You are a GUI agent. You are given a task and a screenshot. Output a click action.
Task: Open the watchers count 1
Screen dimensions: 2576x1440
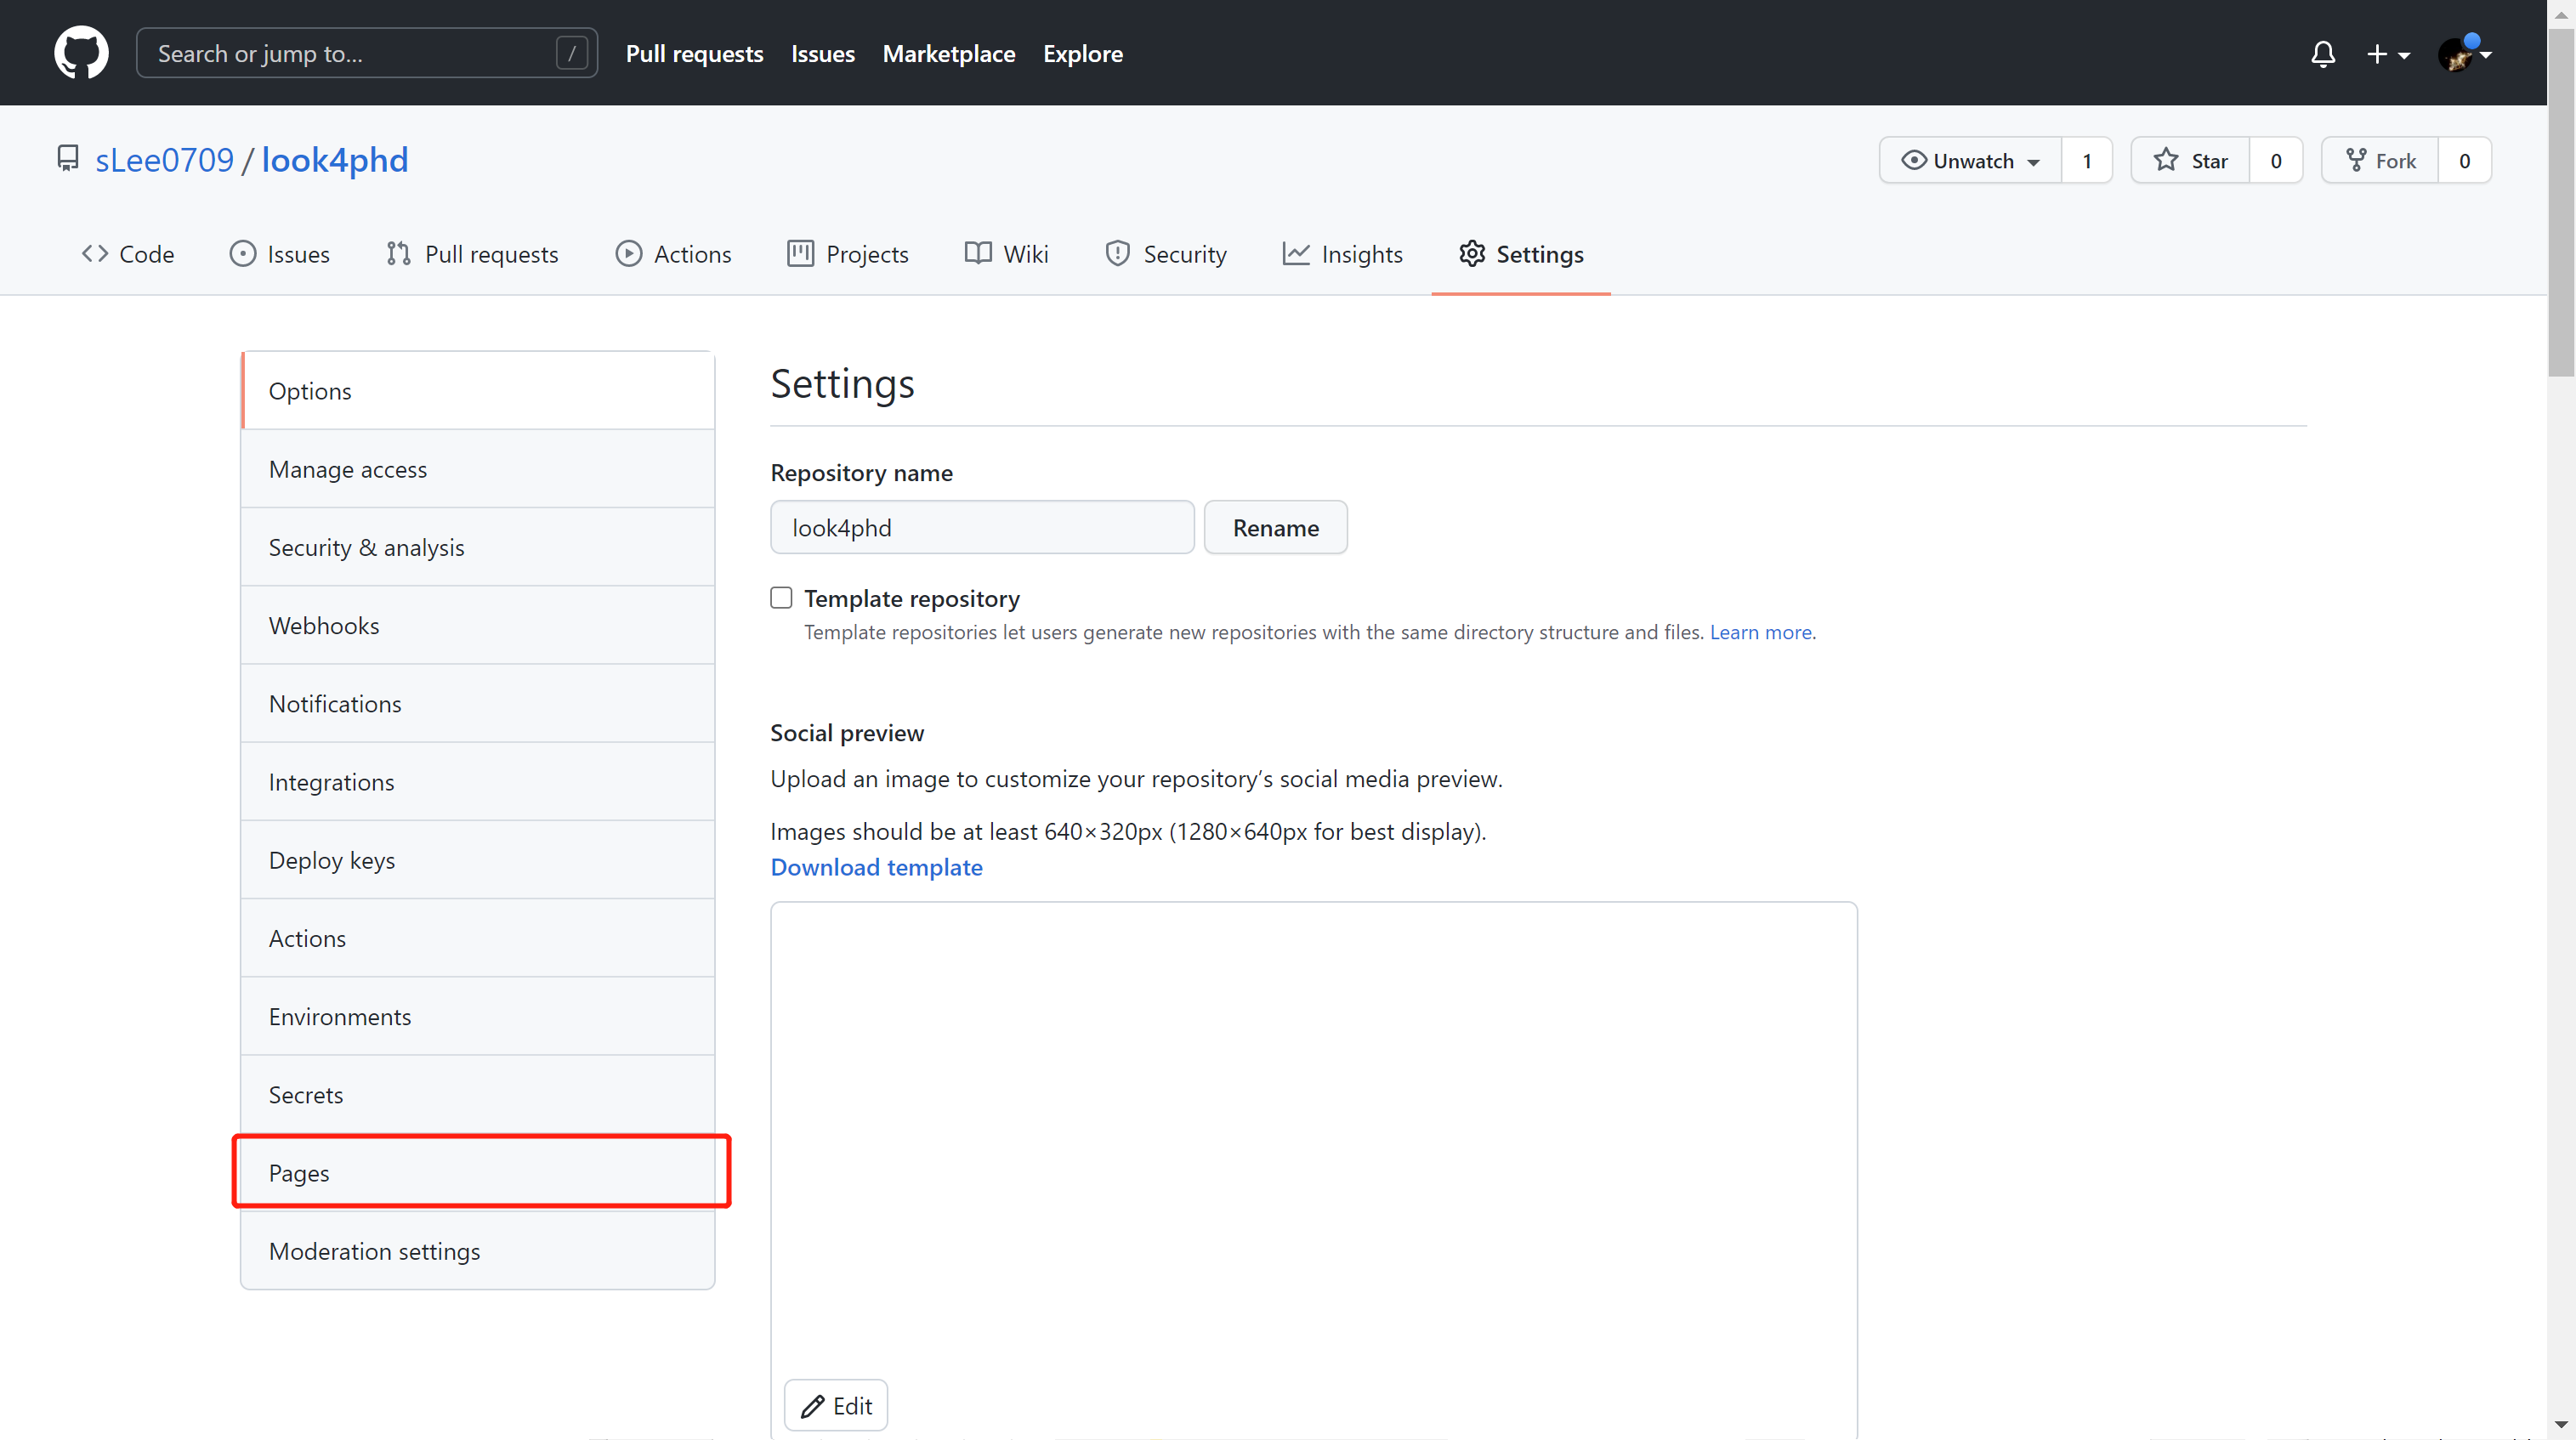pyautogui.click(x=2087, y=160)
